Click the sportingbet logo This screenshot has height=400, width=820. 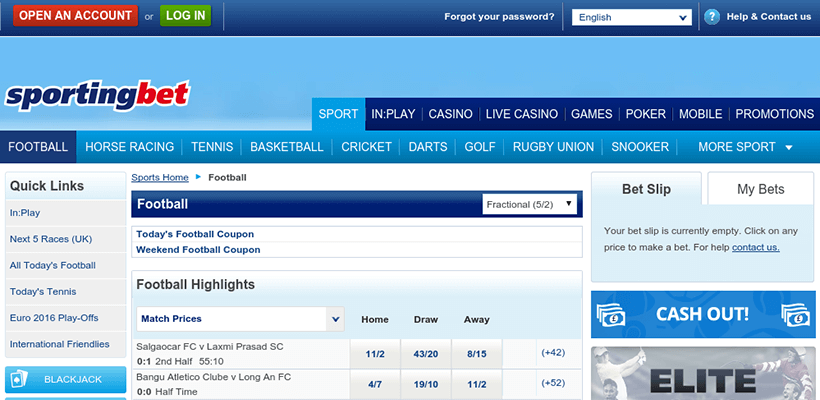coord(97,97)
